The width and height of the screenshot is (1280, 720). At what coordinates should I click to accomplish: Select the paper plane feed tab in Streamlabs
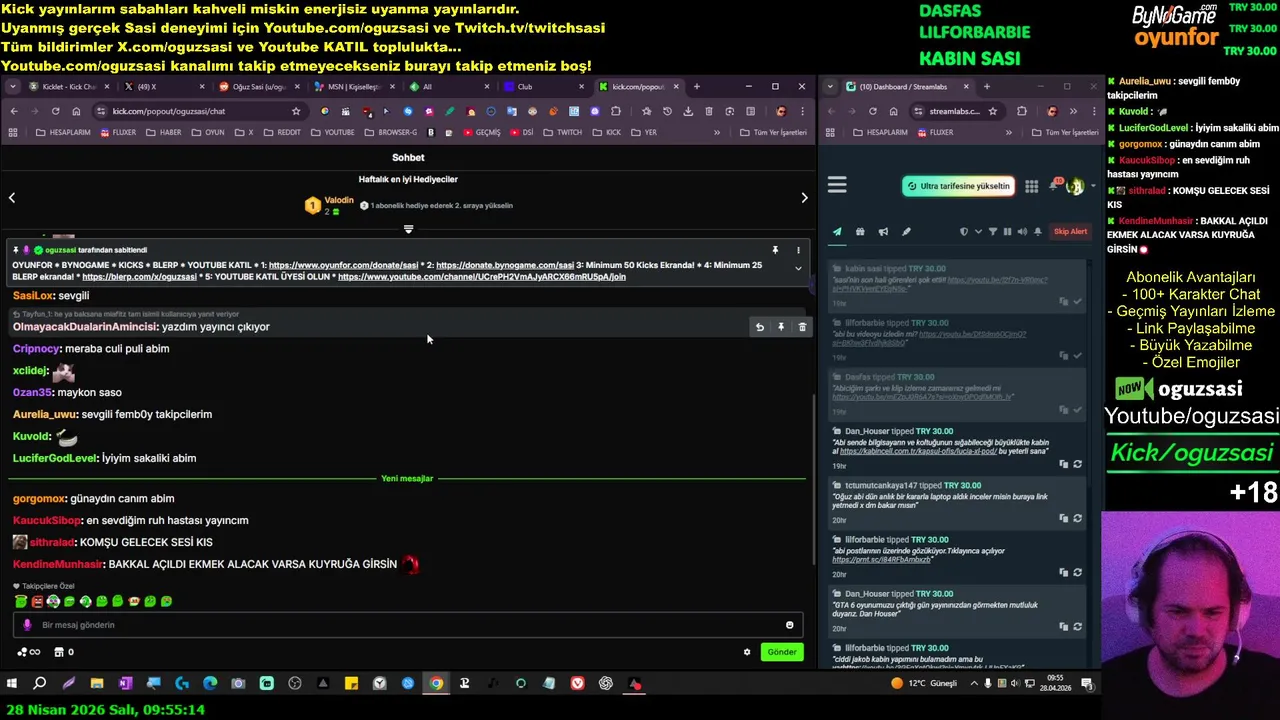click(x=837, y=232)
